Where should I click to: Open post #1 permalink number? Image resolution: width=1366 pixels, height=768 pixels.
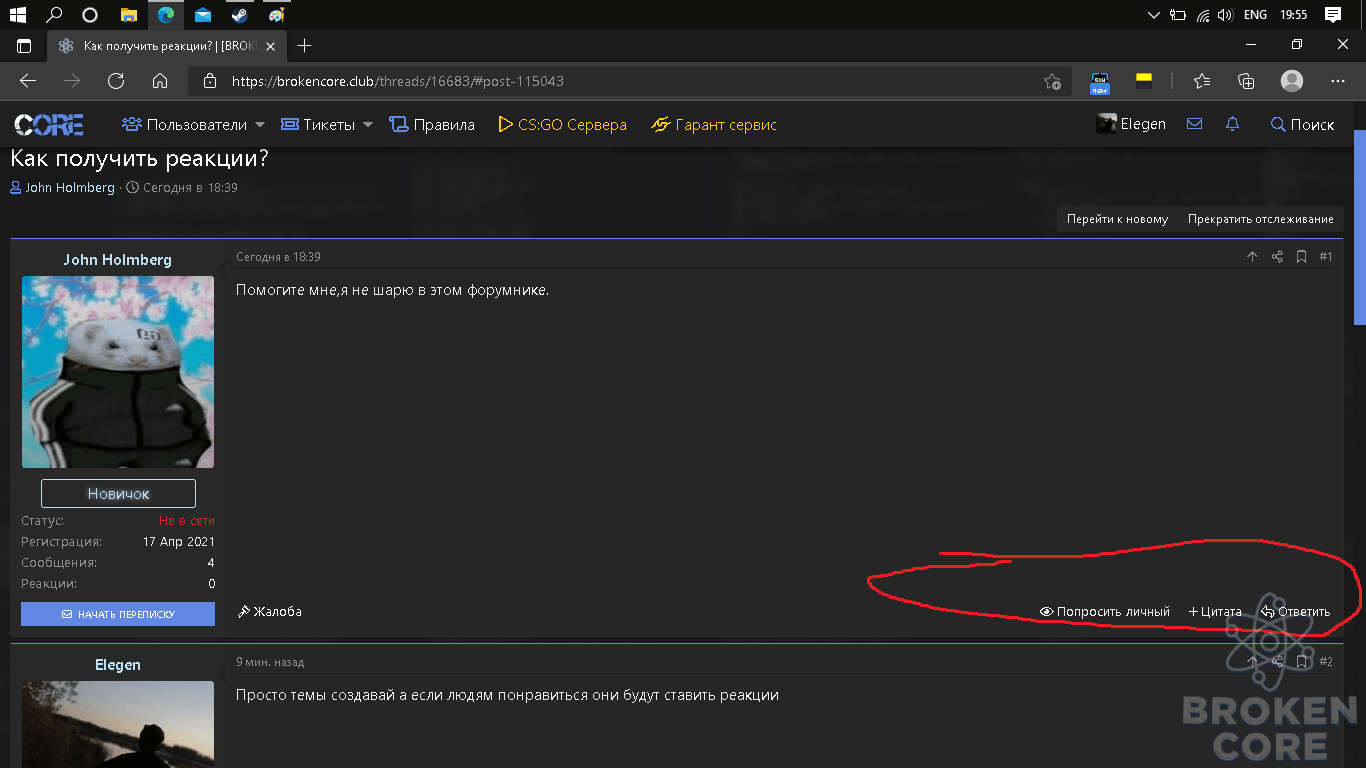coord(1326,257)
